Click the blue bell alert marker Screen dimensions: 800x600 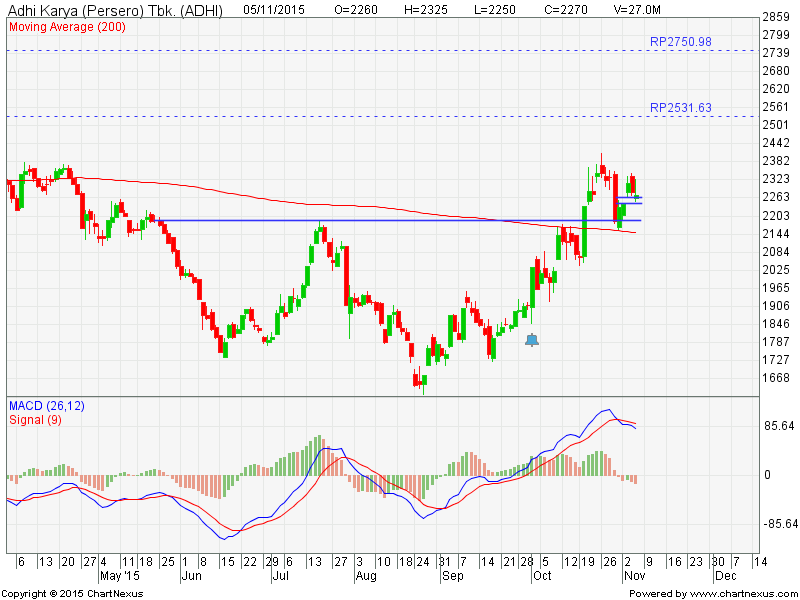[532, 340]
